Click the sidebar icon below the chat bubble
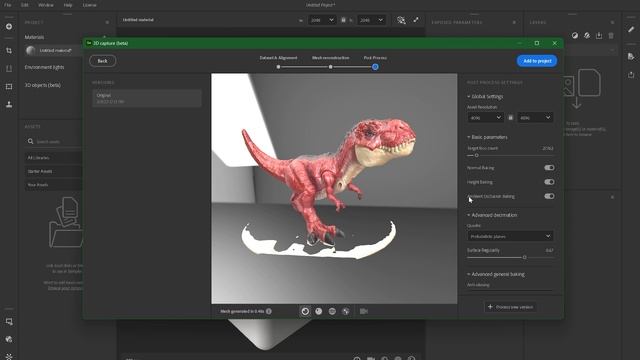This screenshot has height=360, width=640. point(9,339)
